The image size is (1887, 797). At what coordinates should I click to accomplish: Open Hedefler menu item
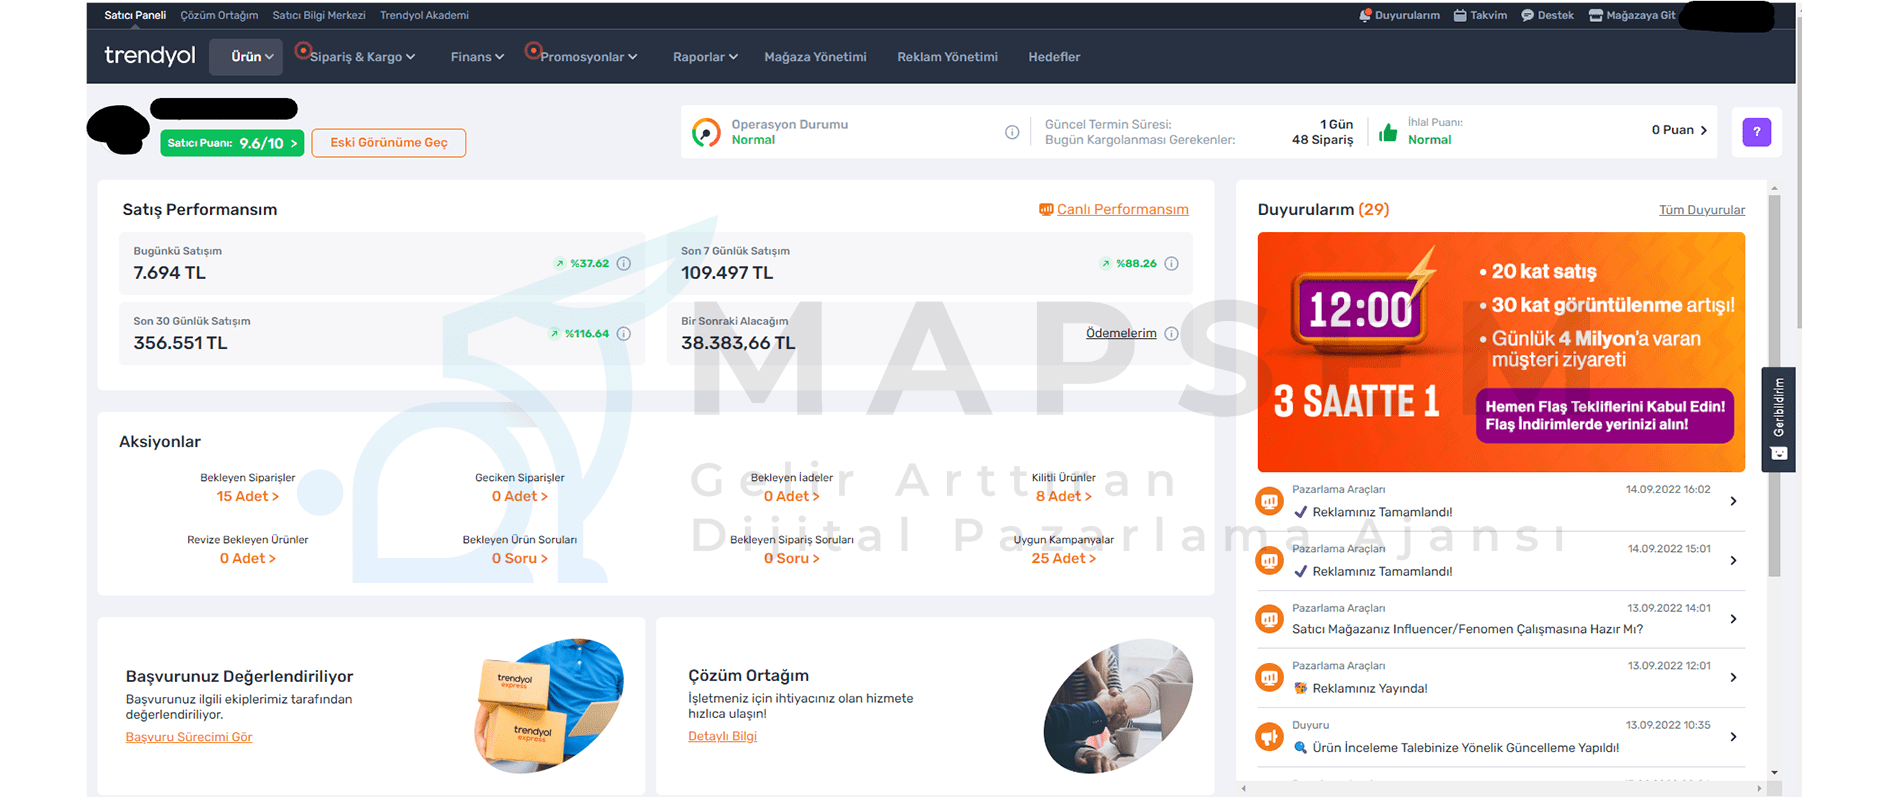click(1054, 57)
